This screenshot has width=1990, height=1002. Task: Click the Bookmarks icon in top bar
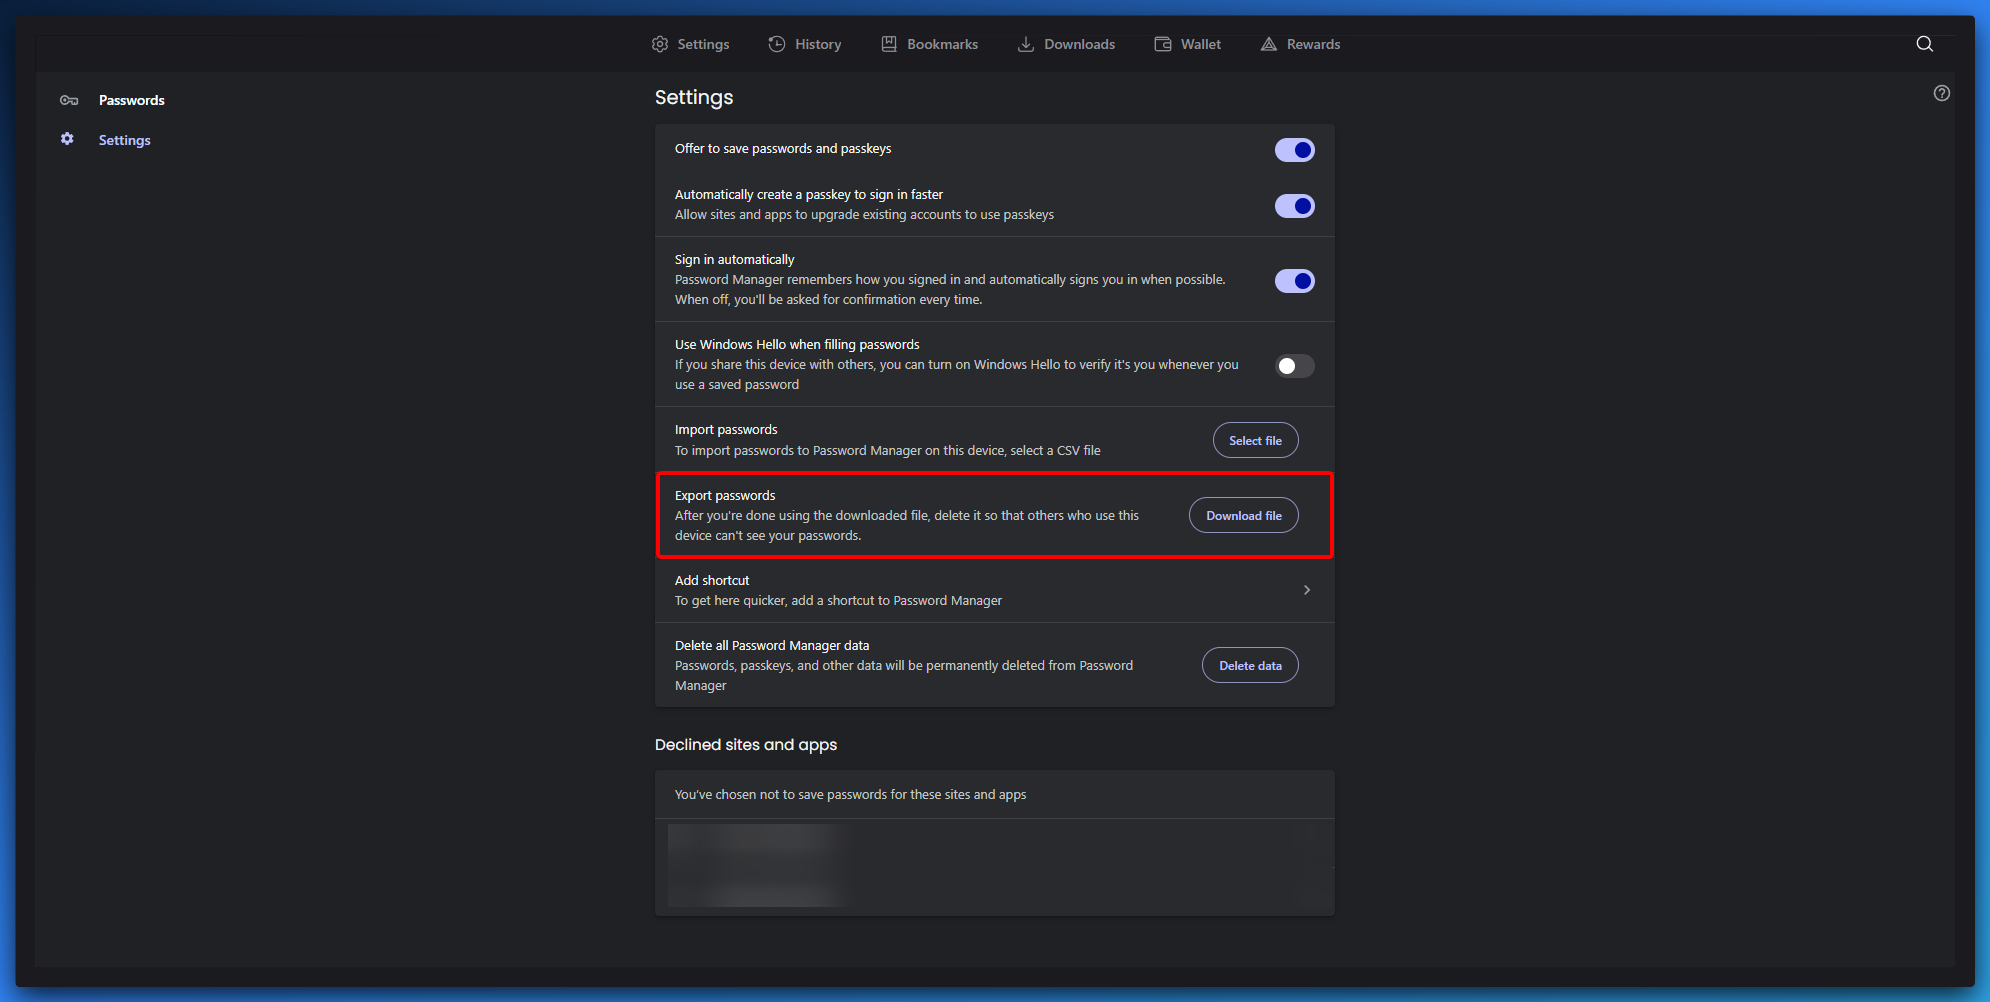click(889, 44)
